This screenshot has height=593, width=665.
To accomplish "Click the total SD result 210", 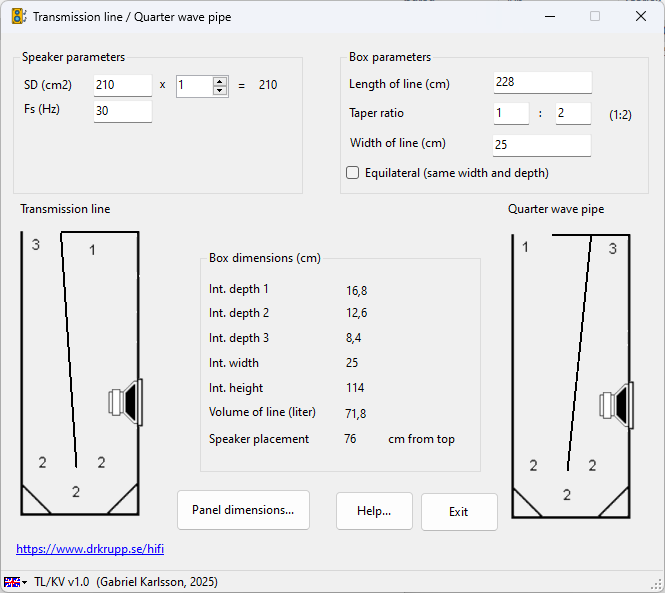I will tap(268, 85).
